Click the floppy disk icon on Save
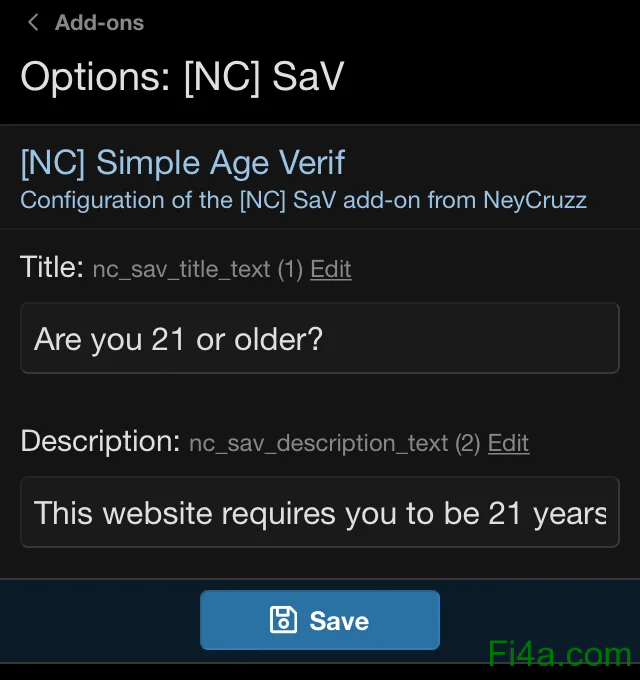Screen dimensions: 640x680 click(x=284, y=620)
